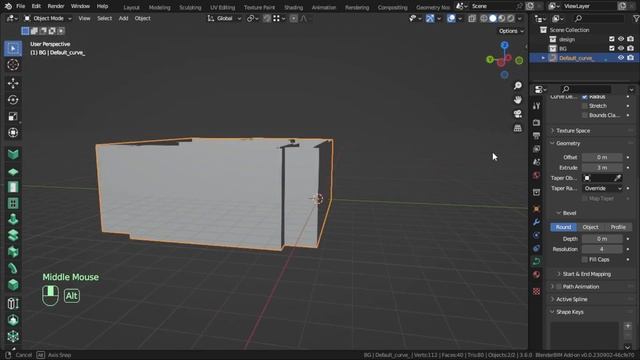Toggle camera view icon
Screen dimensions: 640x360
[518, 114]
